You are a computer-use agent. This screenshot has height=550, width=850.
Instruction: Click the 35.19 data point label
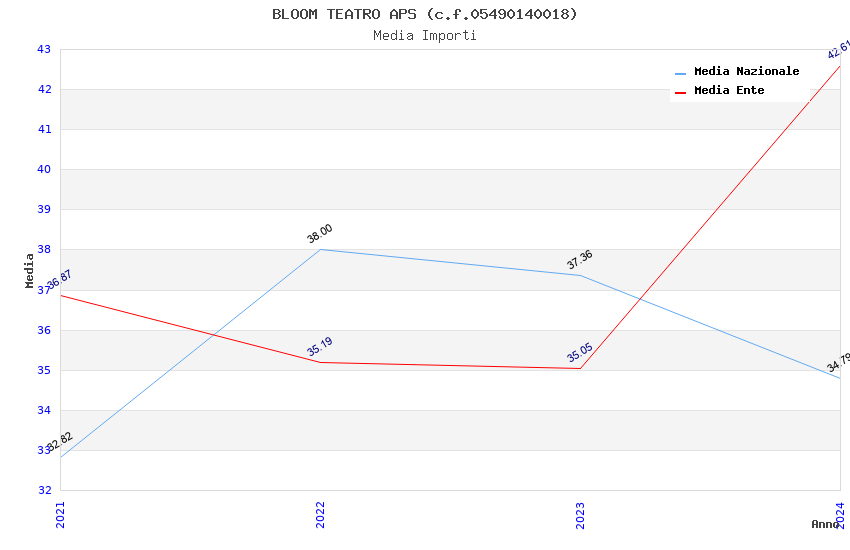(x=320, y=347)
